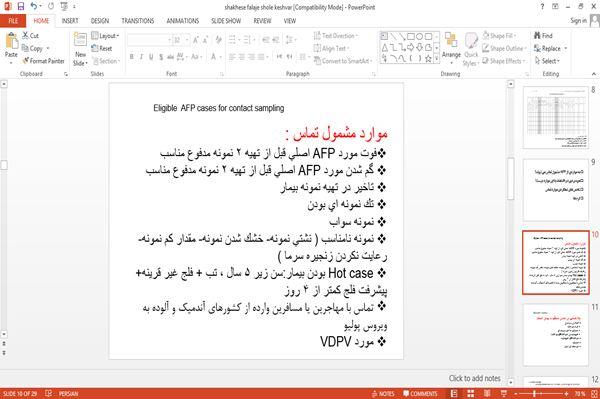The height and width of the screenshot is (399, 600).
Task: Undo the last action
Action: [34, 7]
